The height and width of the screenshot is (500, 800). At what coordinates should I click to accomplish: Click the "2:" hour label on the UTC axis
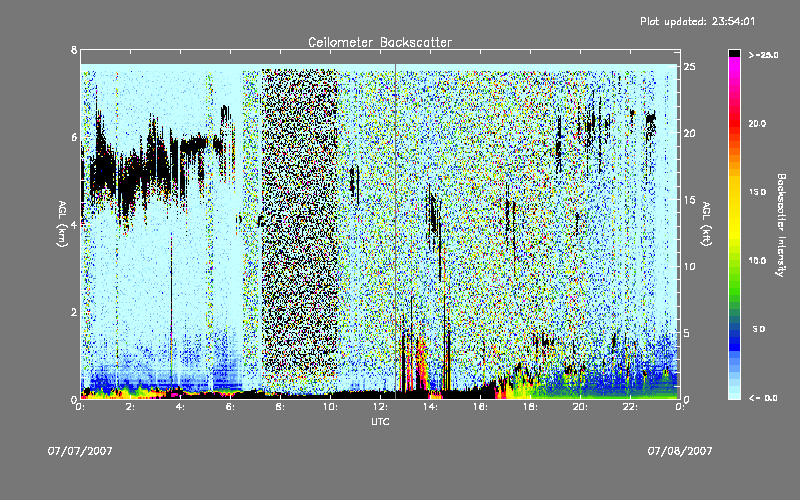pos(130,407)
